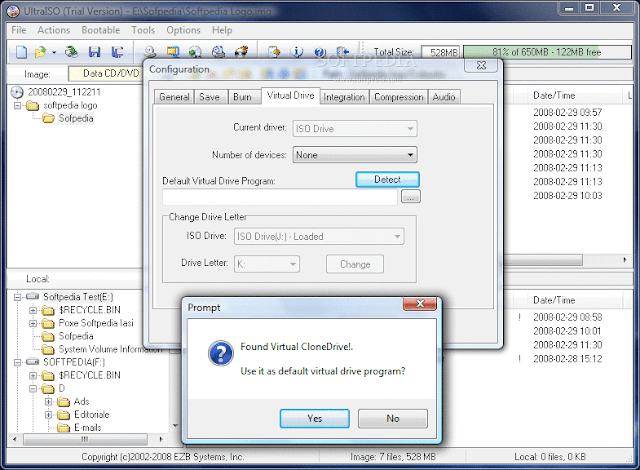Click the Detect button
Image resolution: width=640 pixels, height=470 pixels.
(387, 180)
